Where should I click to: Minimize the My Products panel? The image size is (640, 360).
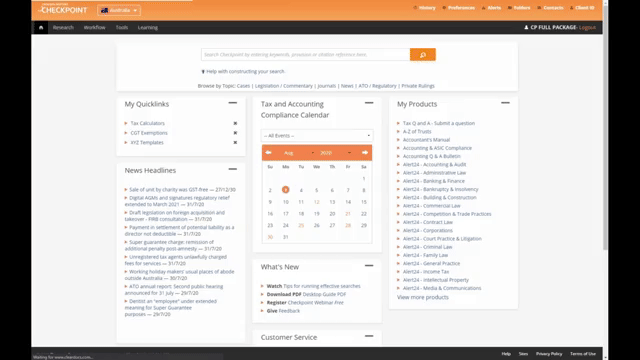coord(505,103)
